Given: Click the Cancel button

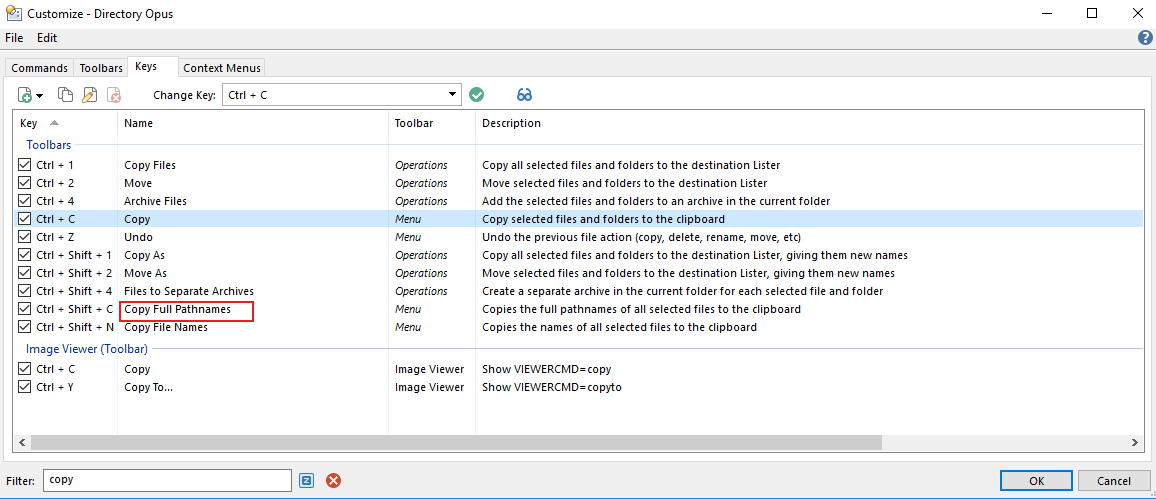Looking at the screenshot, I should coord(1114,481).
